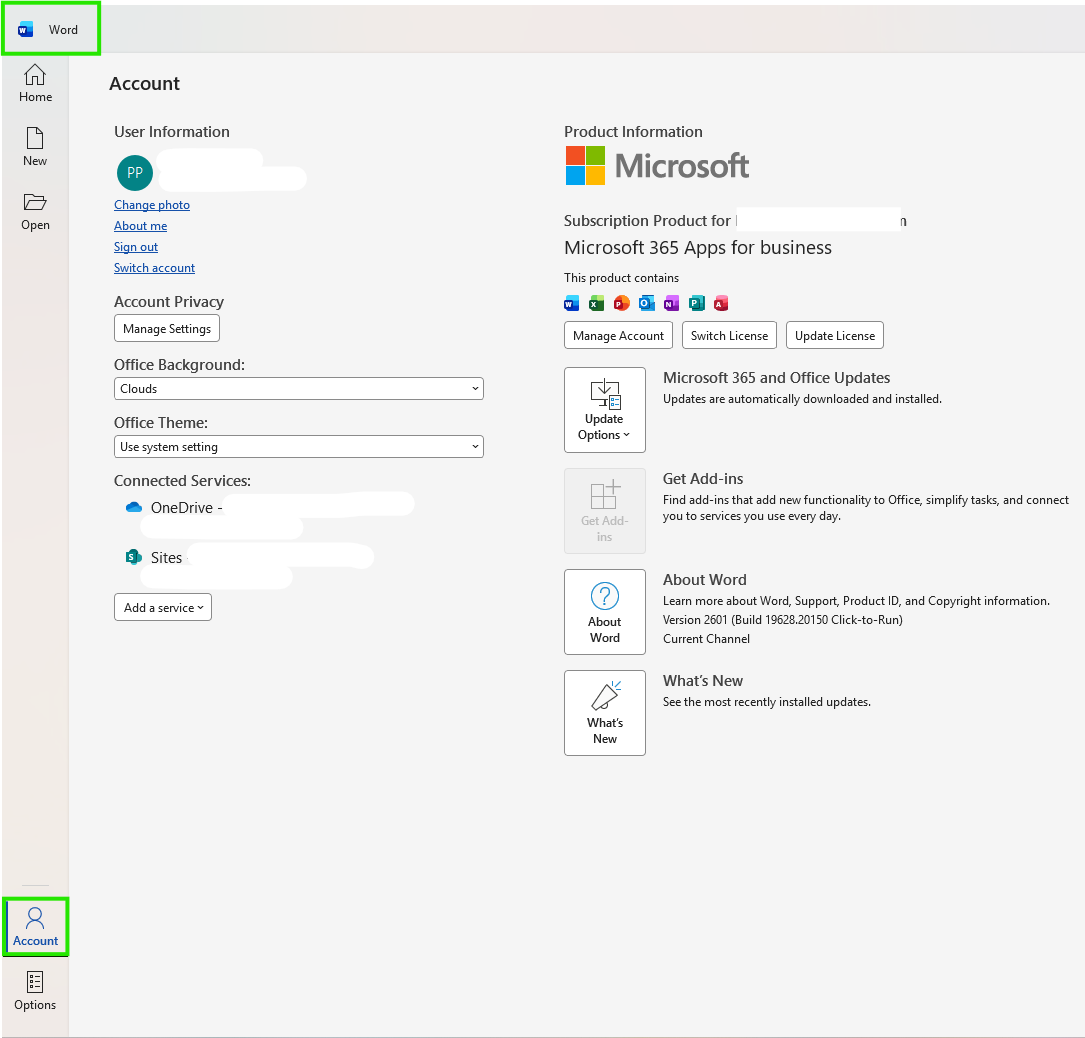Expand the Update Options menu
The image size is (1085, 1038).
click(605, 410)
